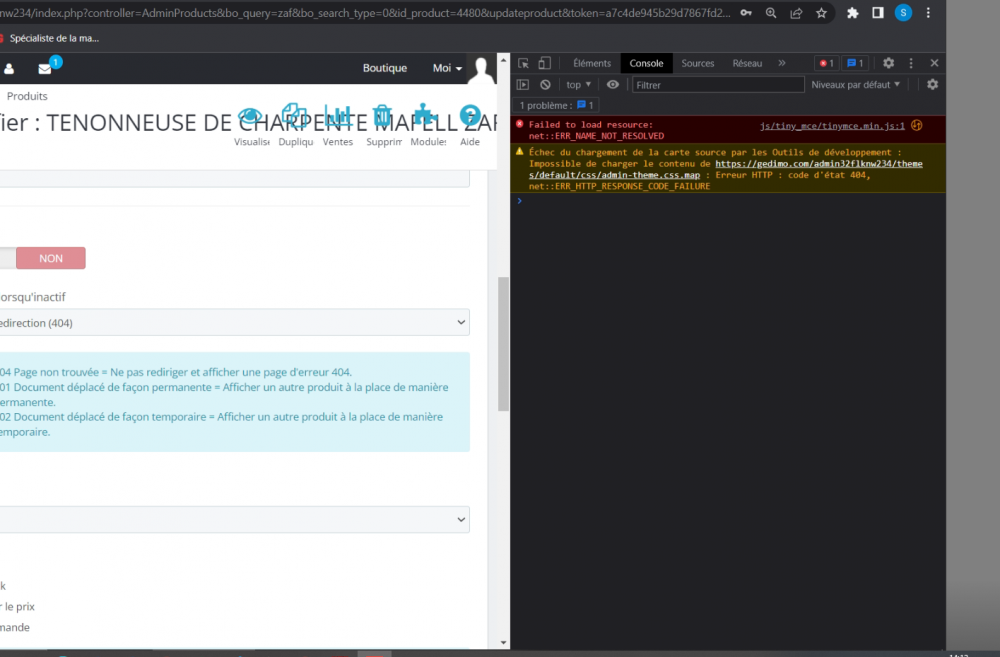
Task: Open the messages envelope notification icon
Action: click(45, 69)
